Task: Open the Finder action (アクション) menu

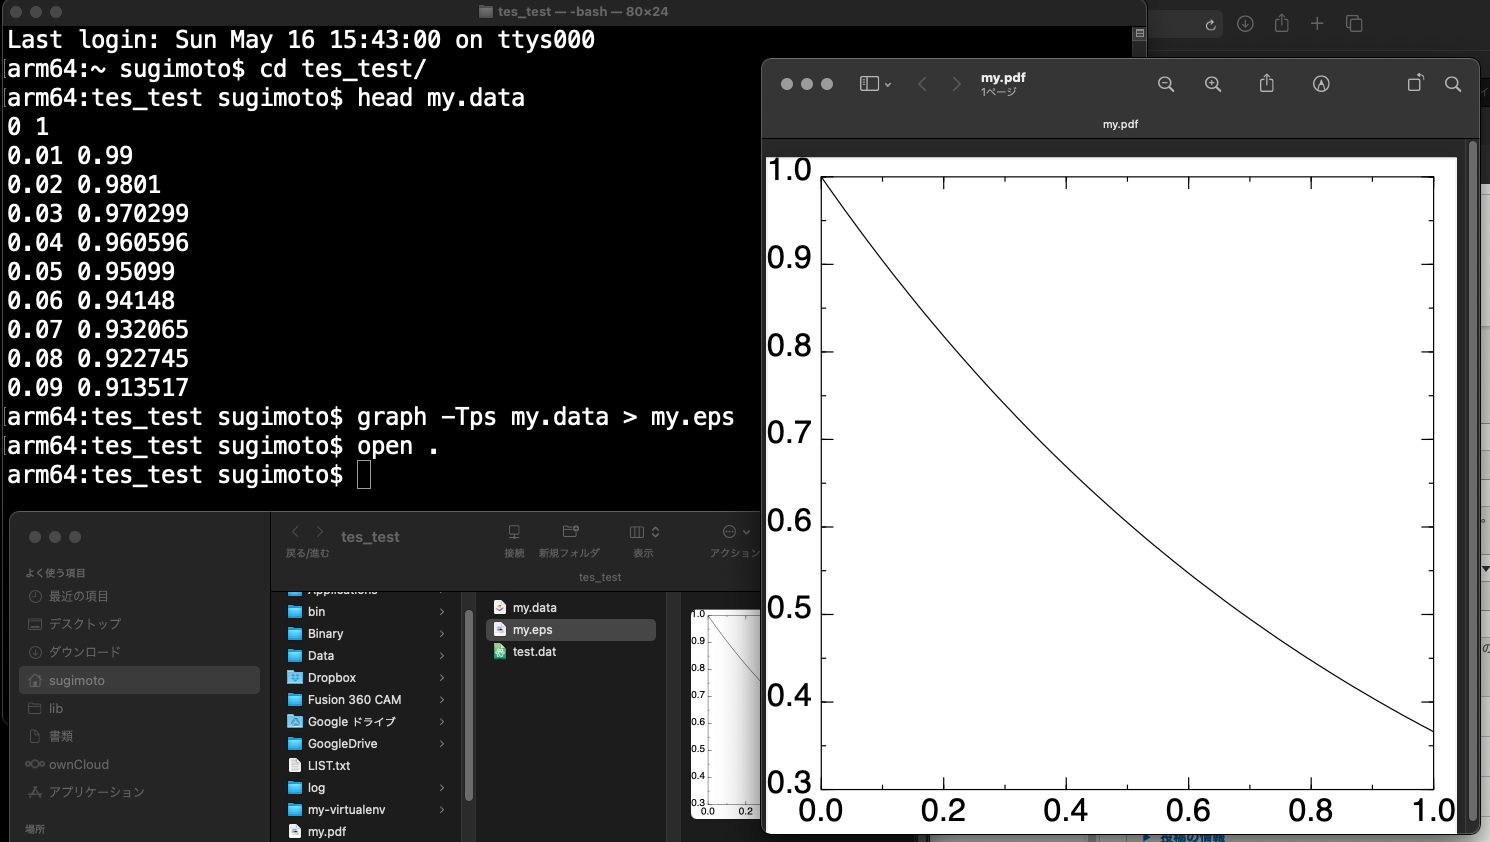Action: pyautogui.click(x=736, y=532)
